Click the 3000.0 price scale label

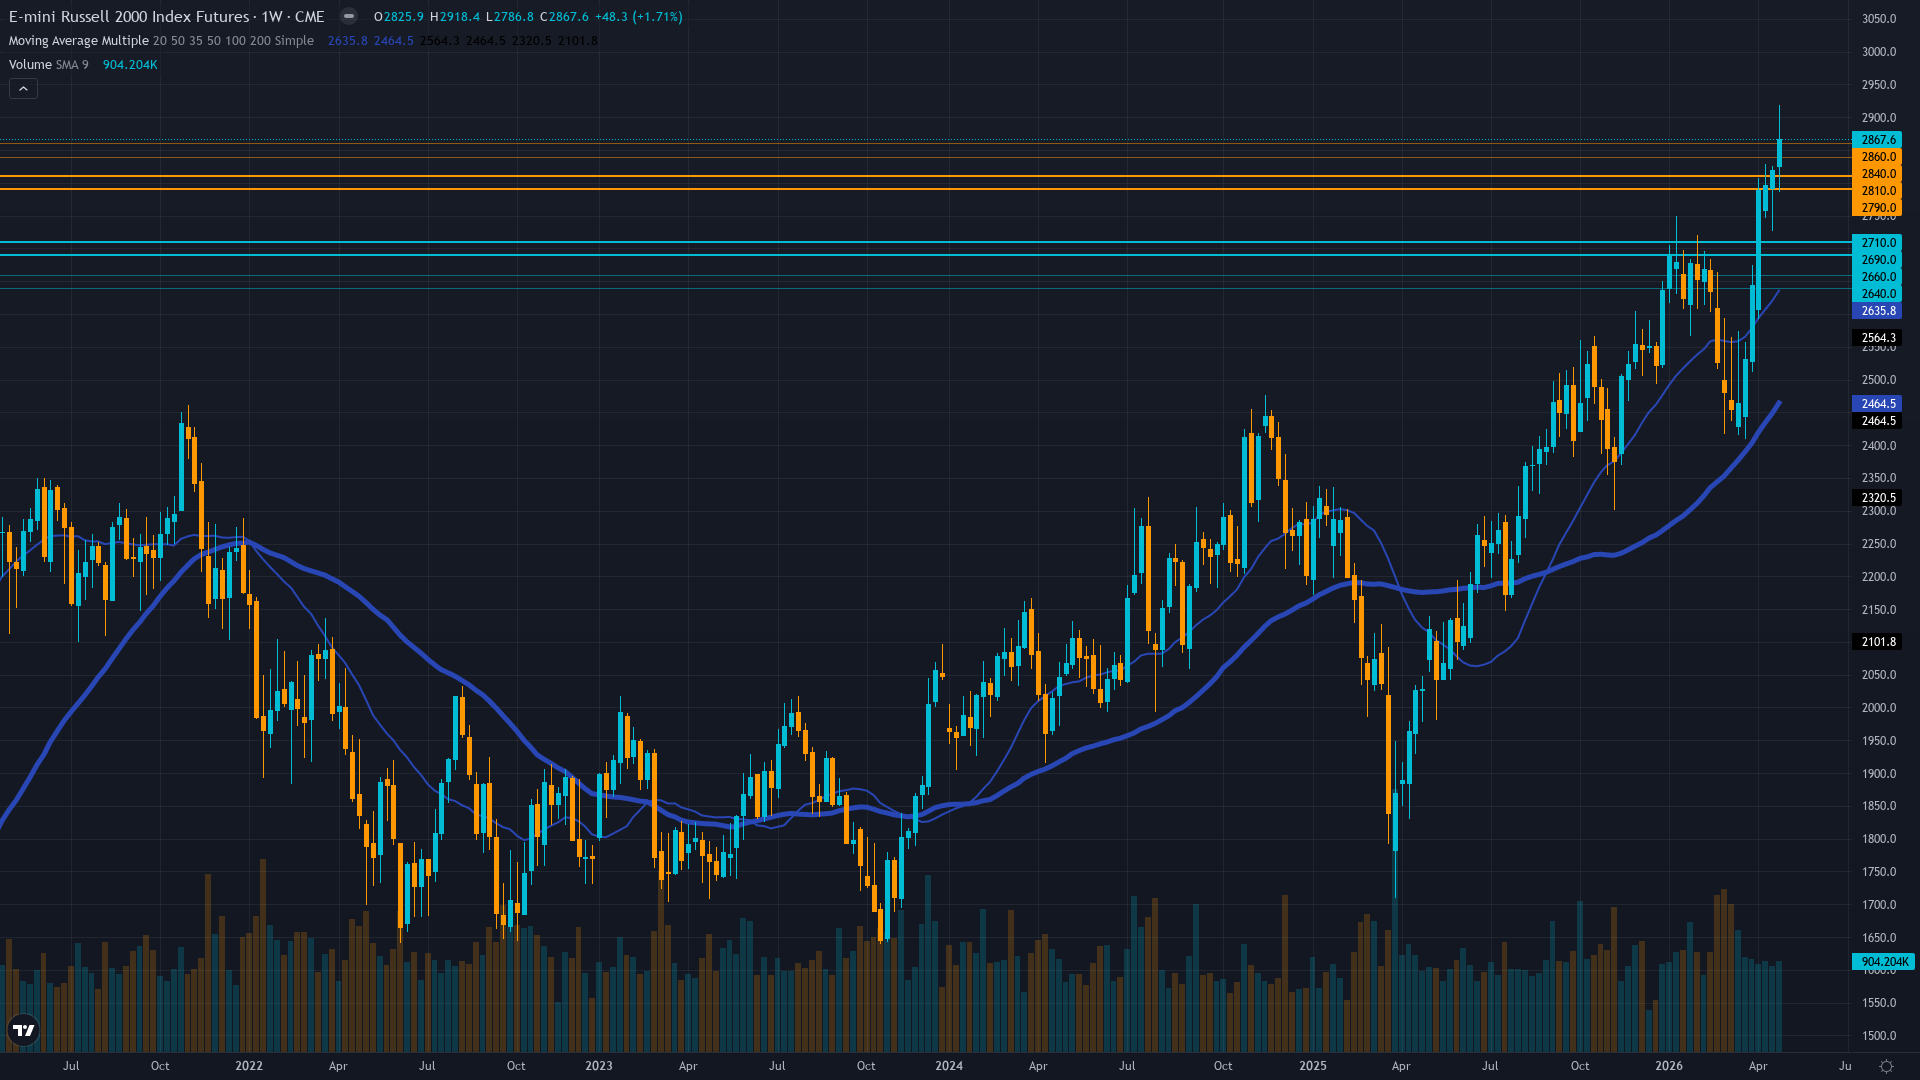click(x=1878, y=52)
